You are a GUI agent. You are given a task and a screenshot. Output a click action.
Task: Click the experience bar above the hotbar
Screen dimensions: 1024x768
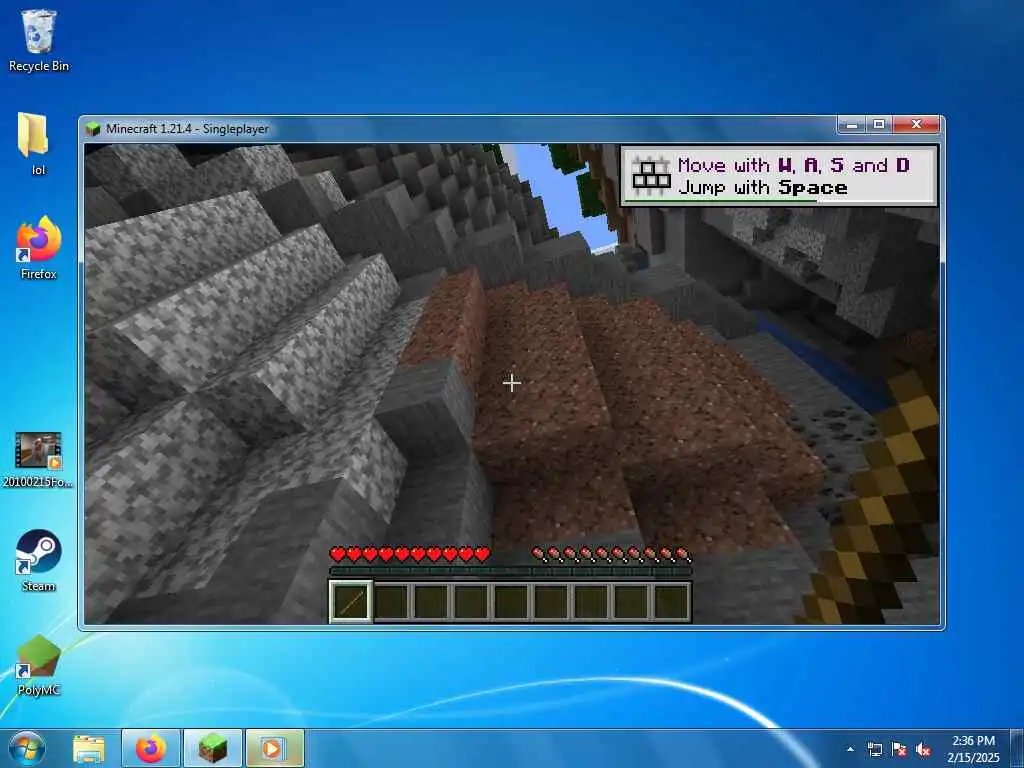click(511, 571)
